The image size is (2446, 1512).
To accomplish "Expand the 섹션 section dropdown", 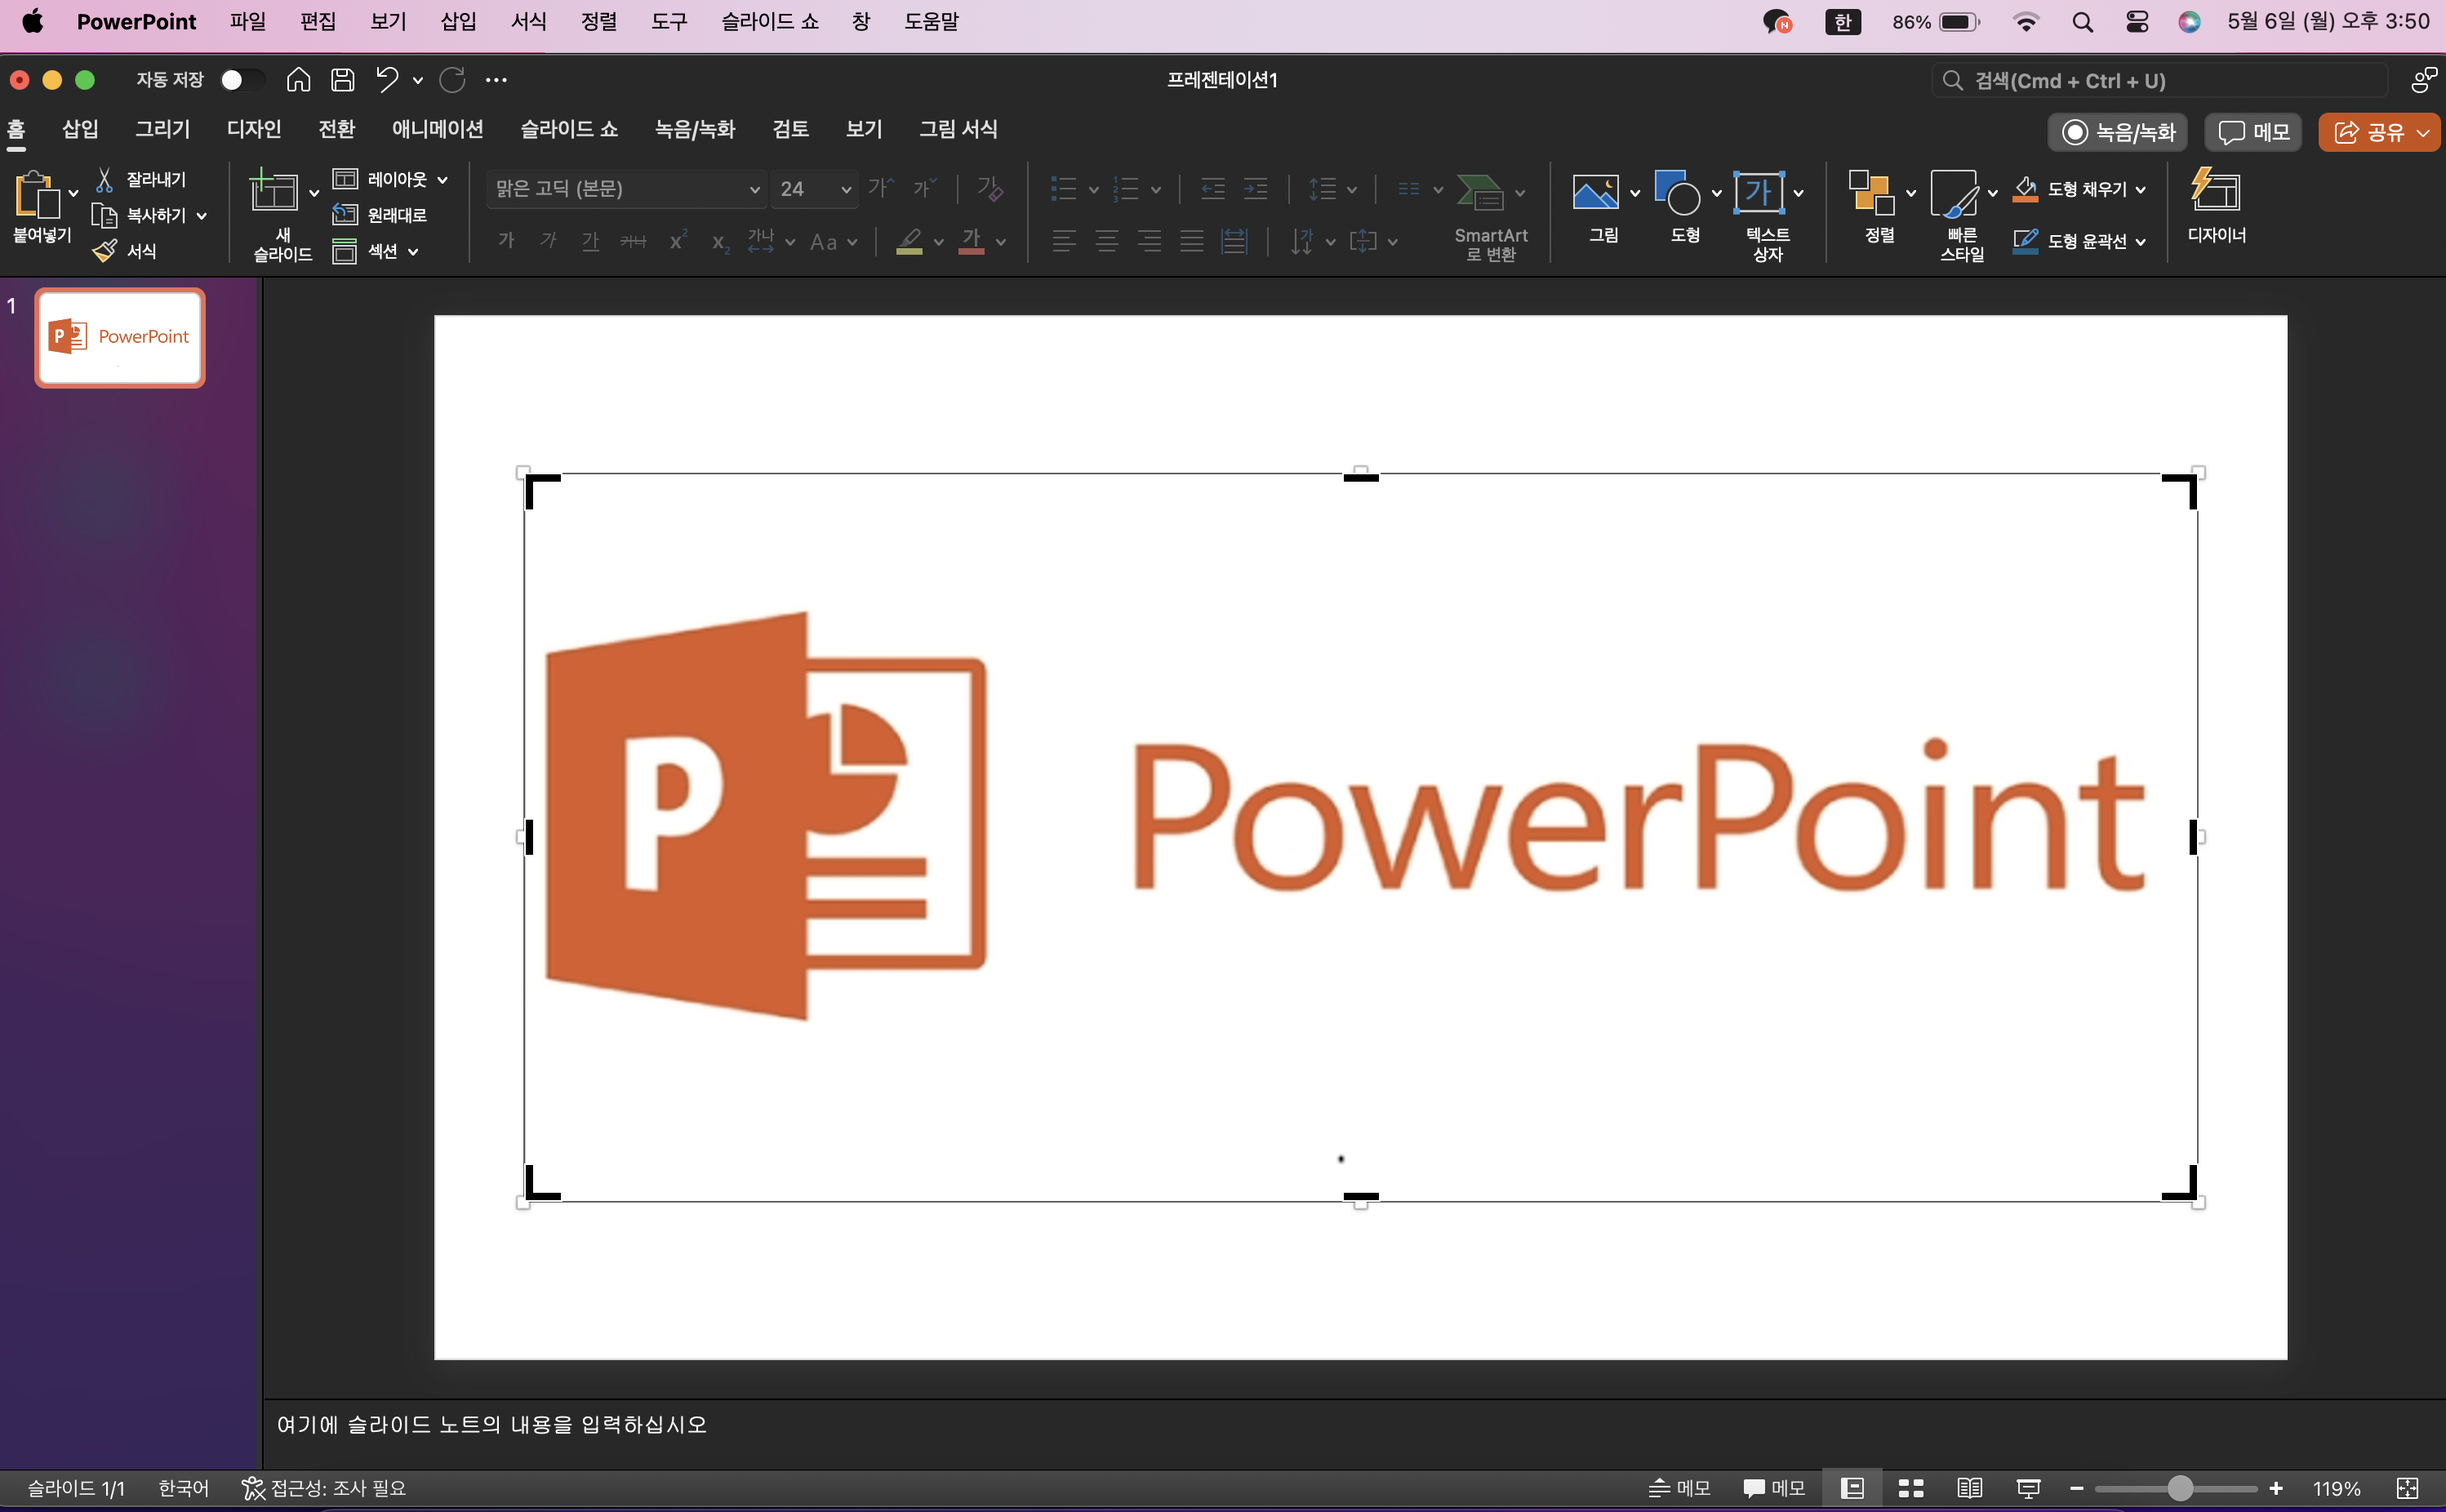I will [x=413, y=252].
